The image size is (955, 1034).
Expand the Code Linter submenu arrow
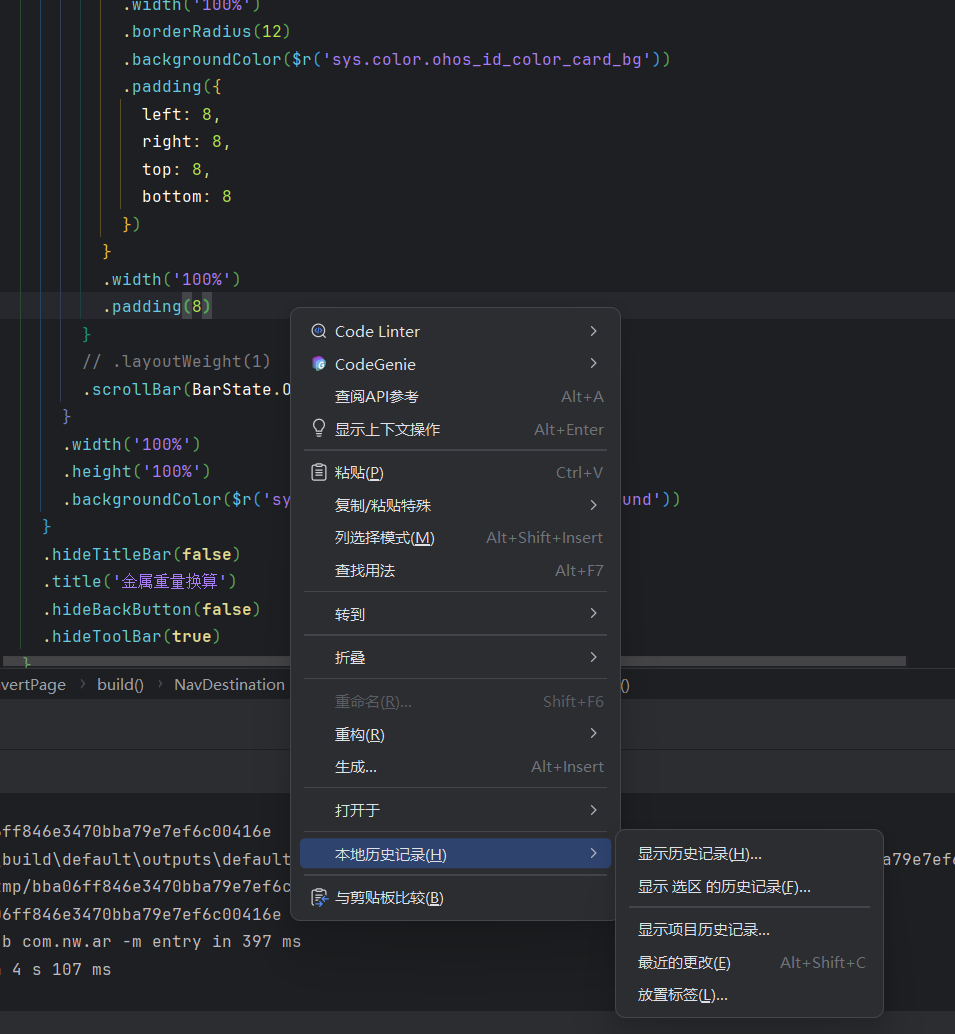594,331
